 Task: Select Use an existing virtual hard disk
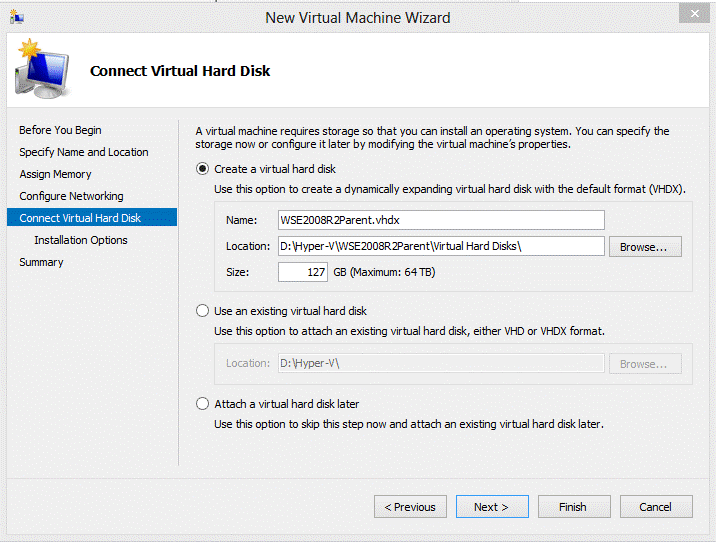(x=203, y=311)
